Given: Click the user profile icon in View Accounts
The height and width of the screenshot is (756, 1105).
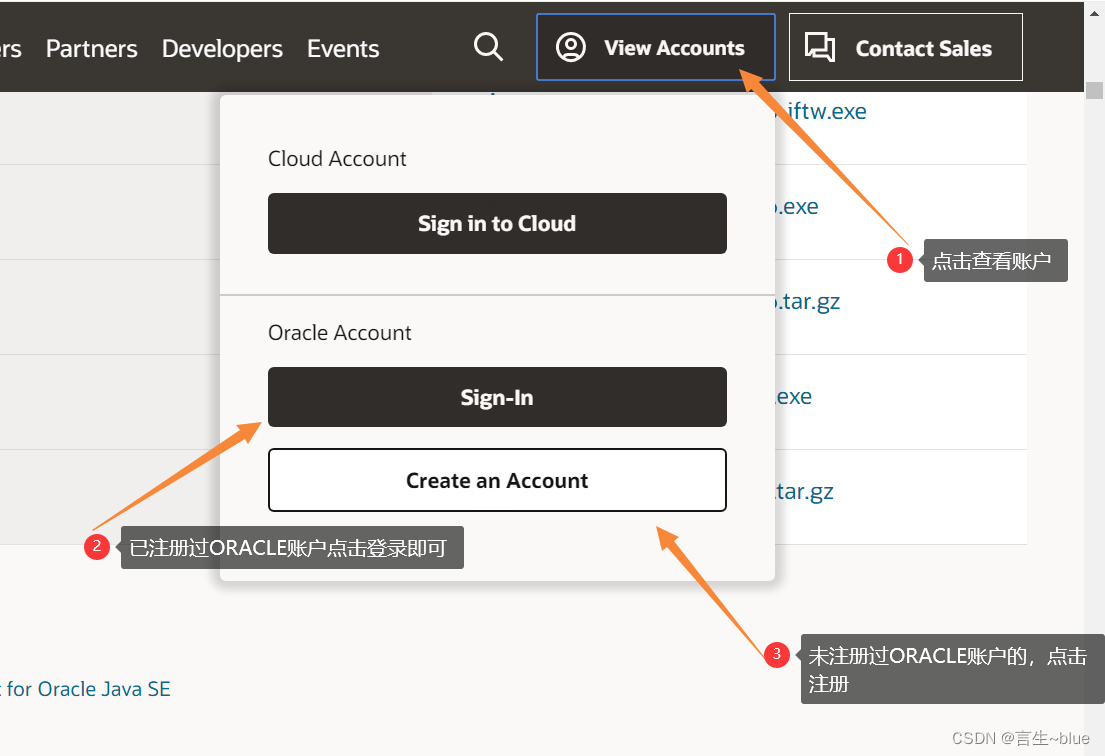Looking at the screenshot, I should pyautogui.click(x=571, y=47).
